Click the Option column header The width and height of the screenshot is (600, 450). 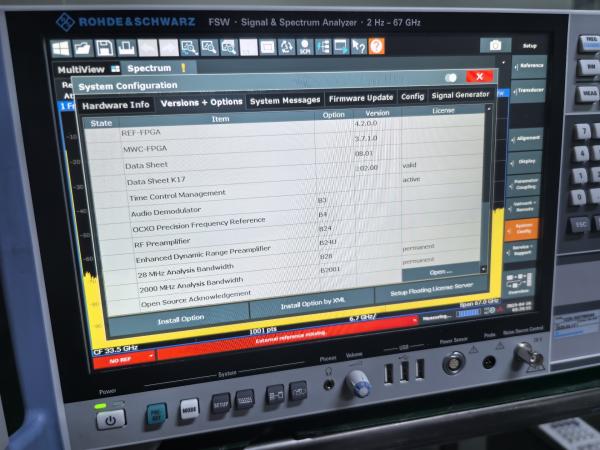coord(334,114)
